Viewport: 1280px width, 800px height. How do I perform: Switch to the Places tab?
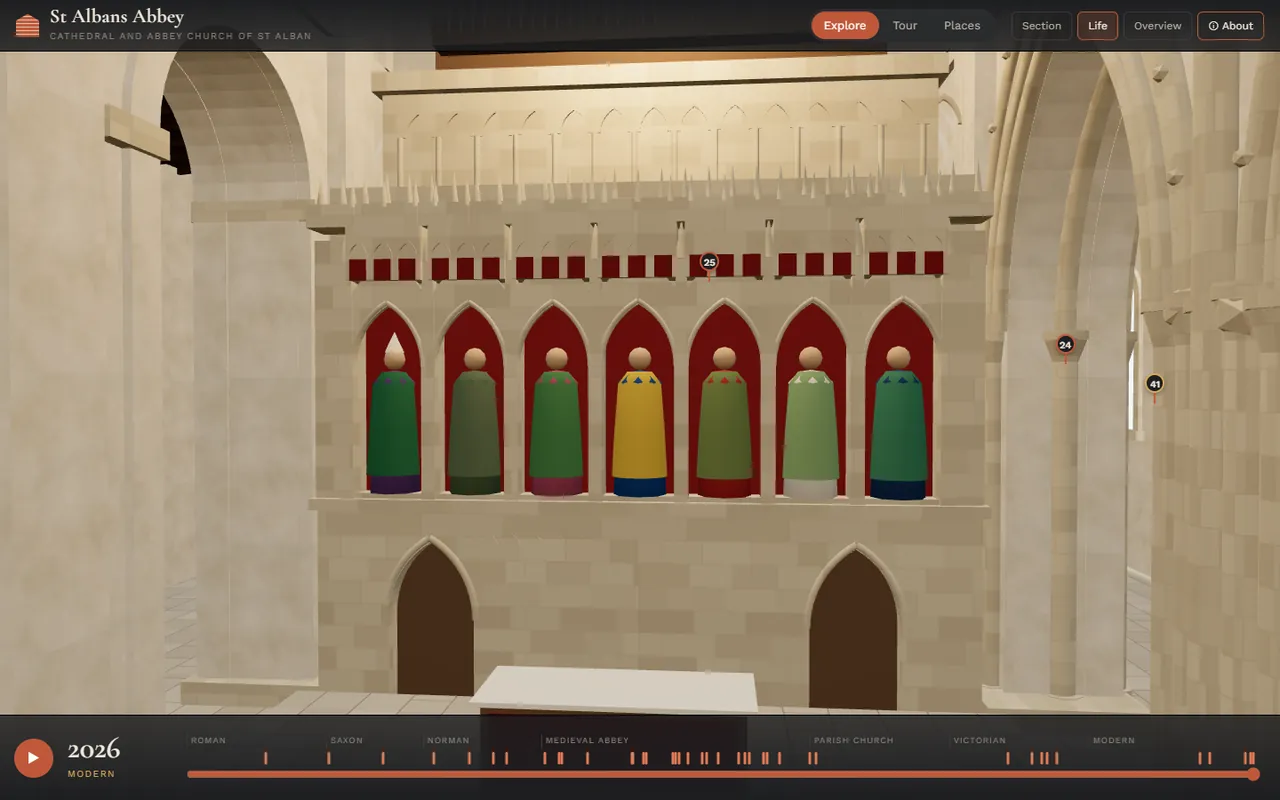point(962,26)
